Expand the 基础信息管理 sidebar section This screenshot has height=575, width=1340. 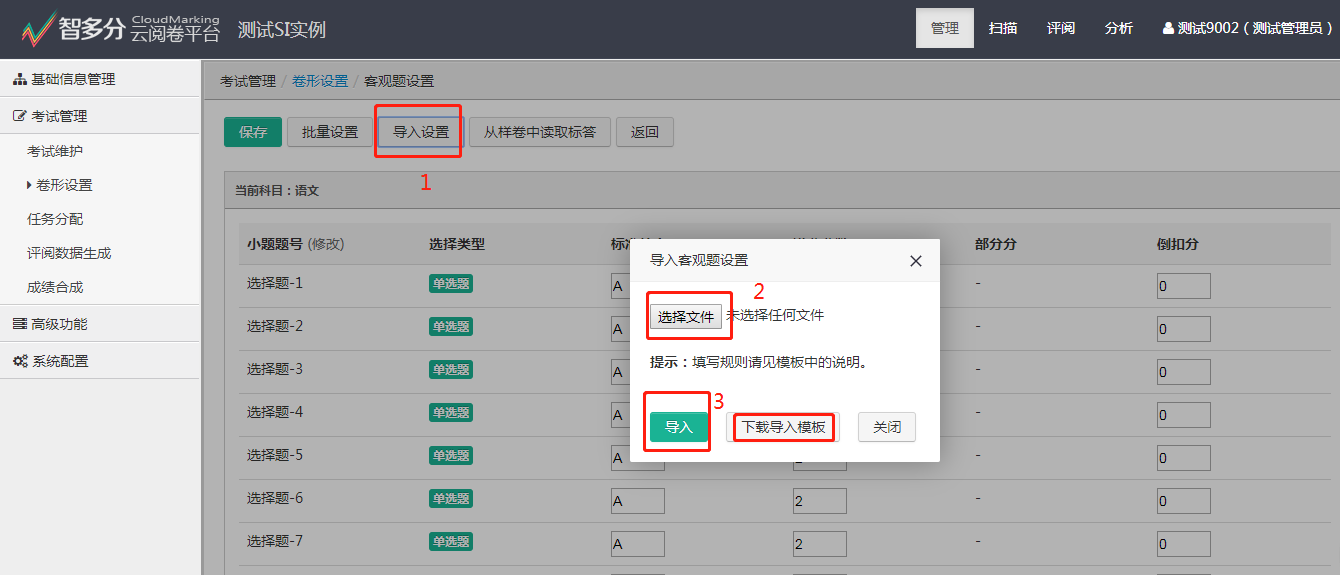(100, 79)
